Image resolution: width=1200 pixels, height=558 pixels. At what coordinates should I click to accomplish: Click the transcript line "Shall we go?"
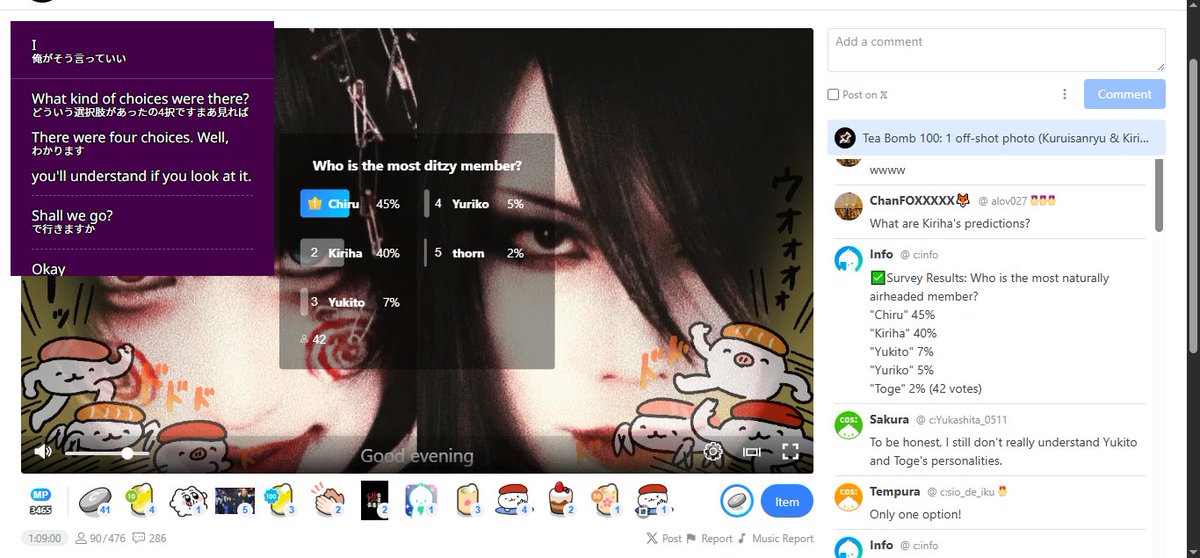click(x=72, y=215)
